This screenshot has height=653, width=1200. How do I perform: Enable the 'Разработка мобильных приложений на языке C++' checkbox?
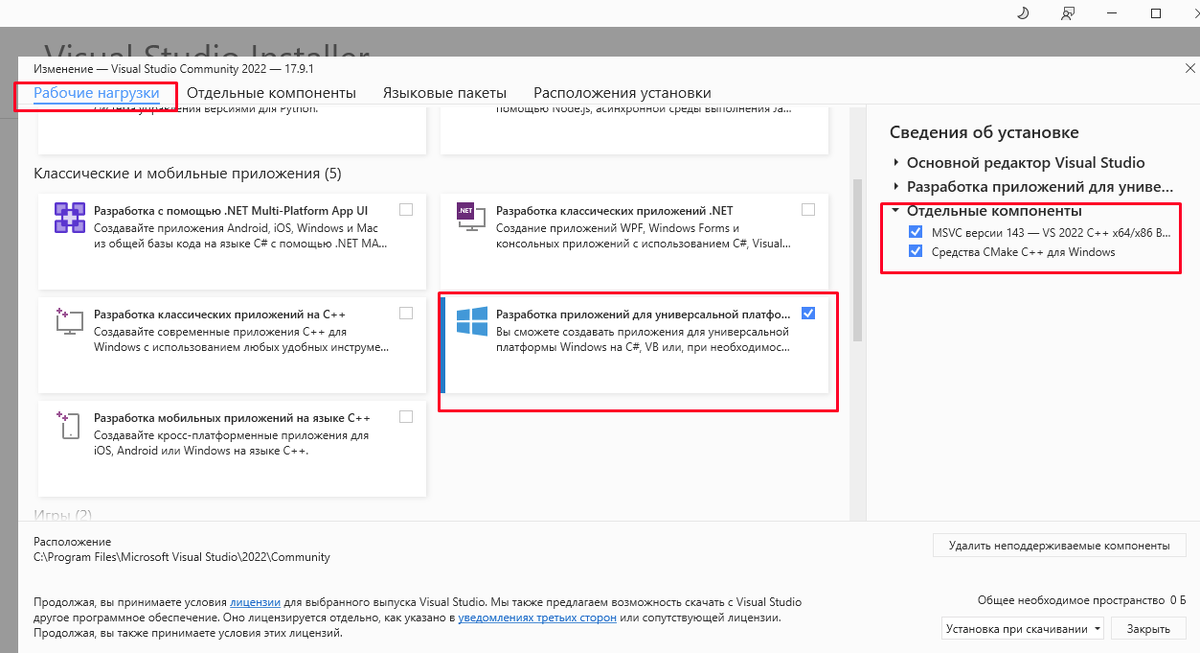[405, 416]
